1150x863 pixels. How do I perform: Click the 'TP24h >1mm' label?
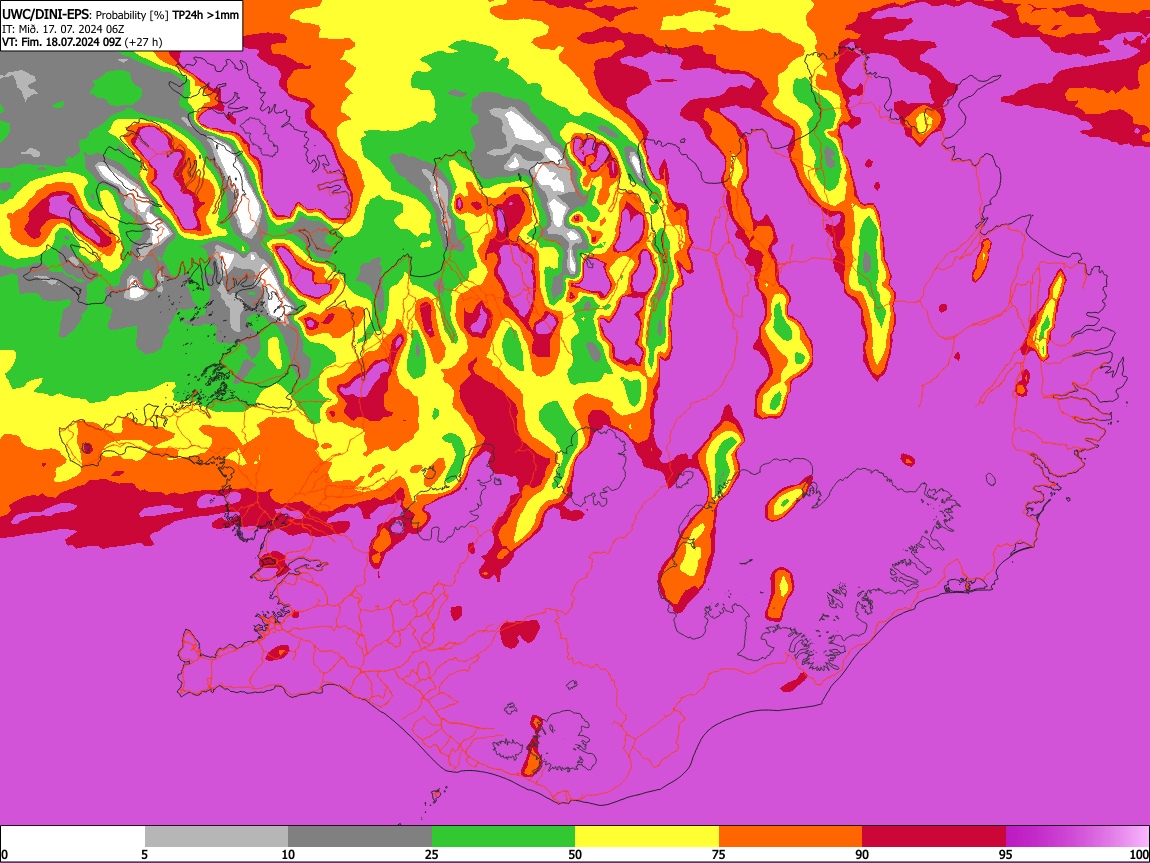pos(205,15)
